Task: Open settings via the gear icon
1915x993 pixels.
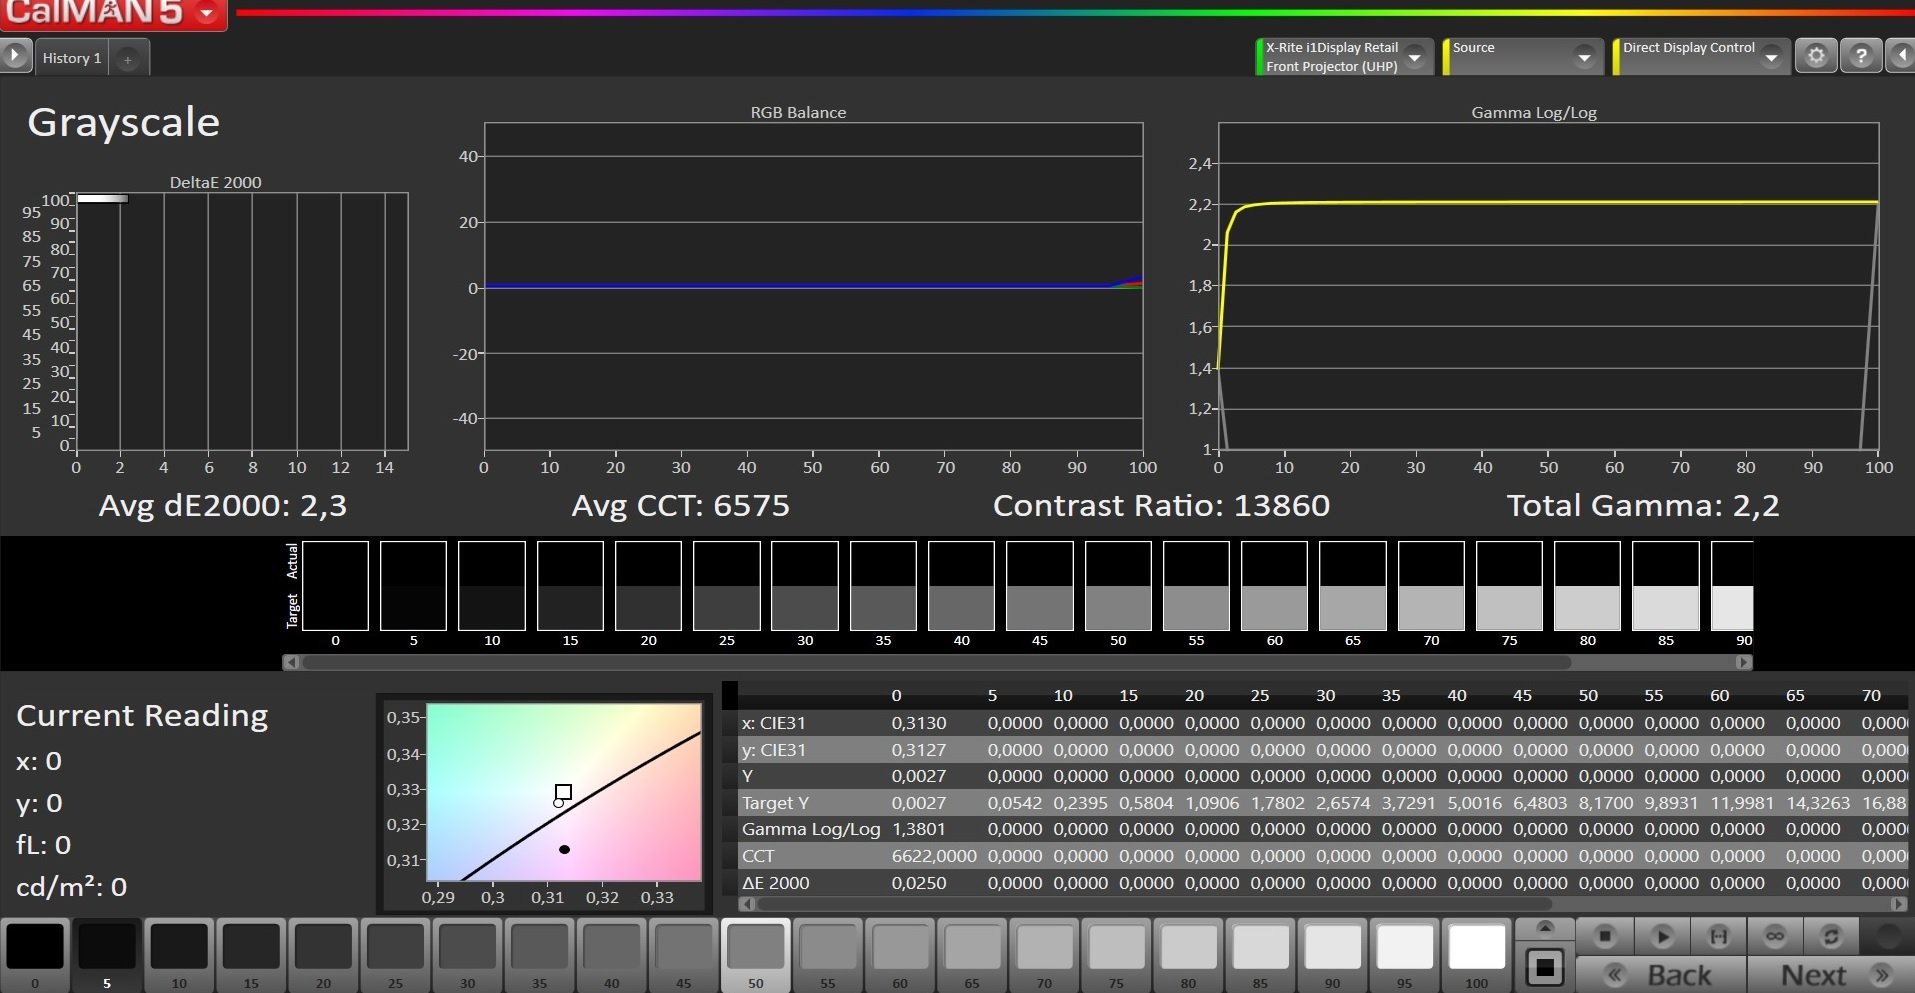Action: (1816, 56)
